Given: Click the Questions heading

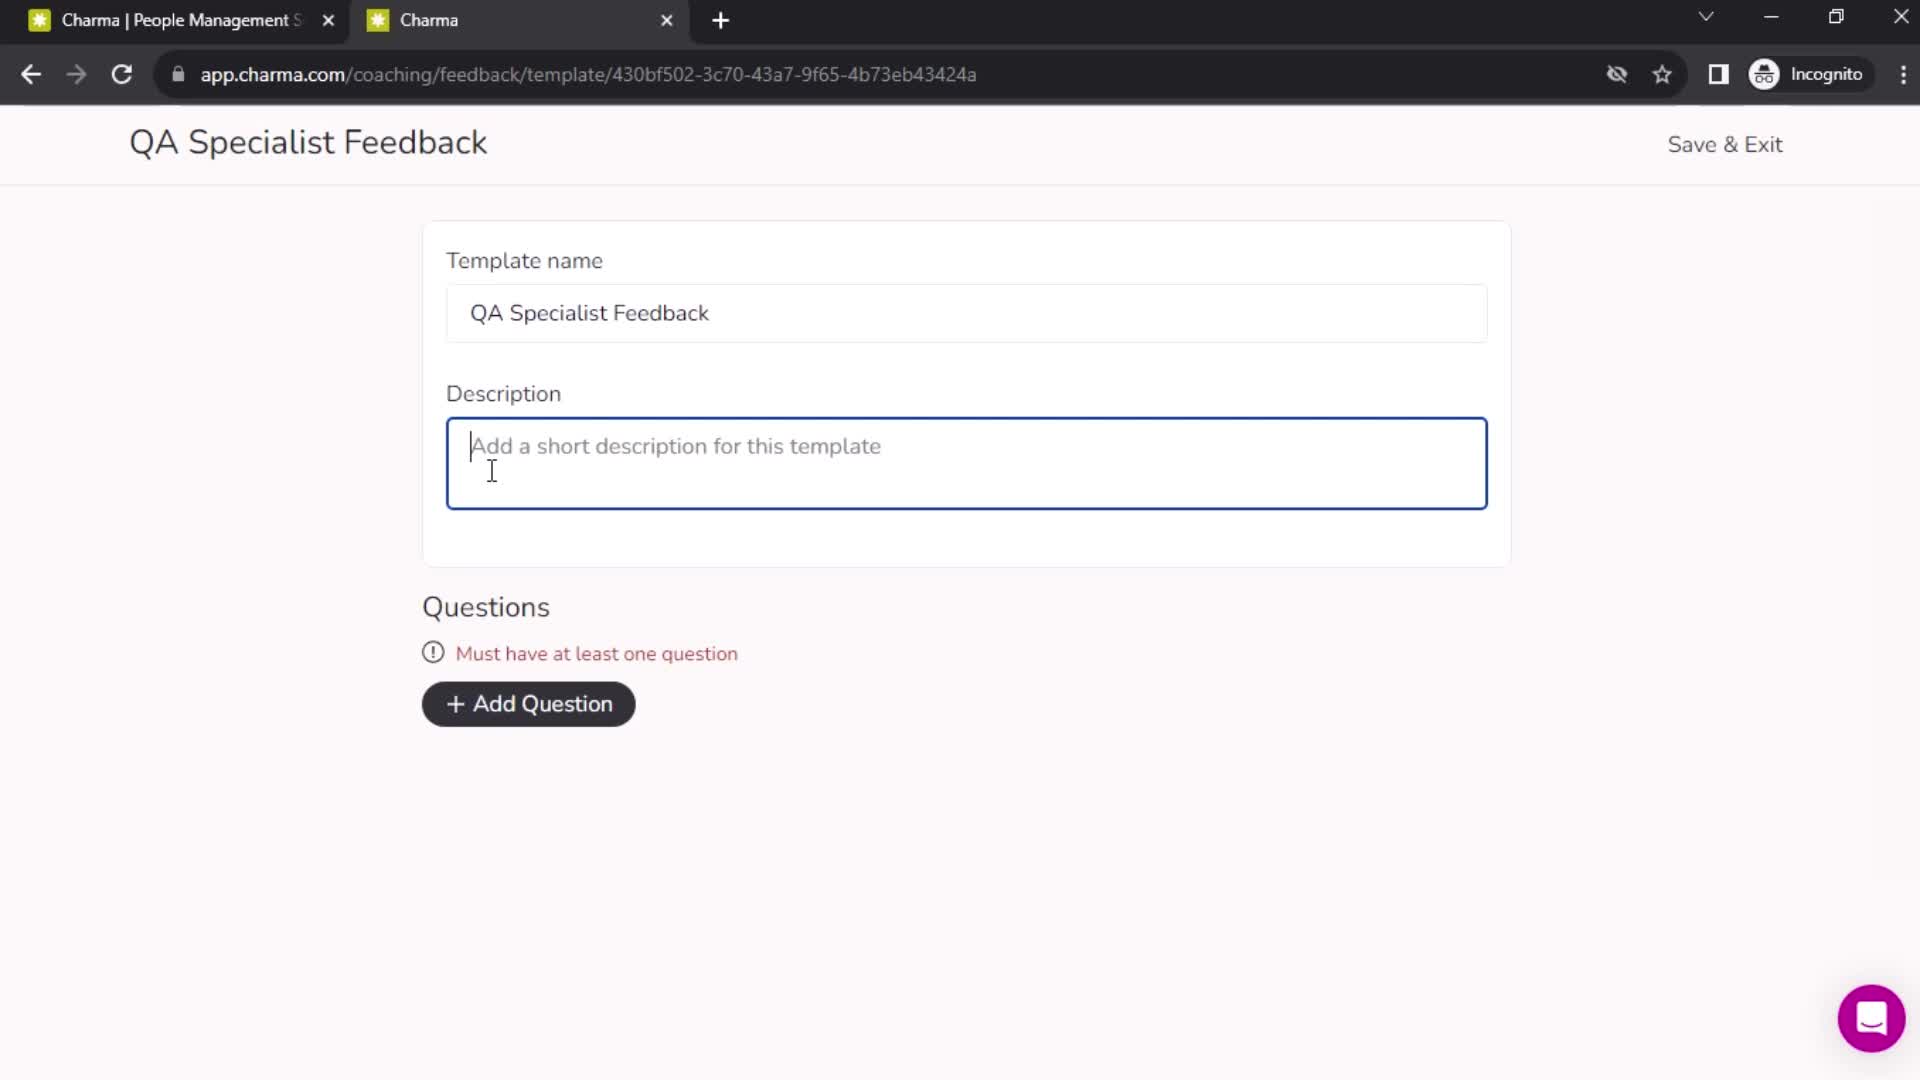Looking at the screenshot, I should [486, 608].
